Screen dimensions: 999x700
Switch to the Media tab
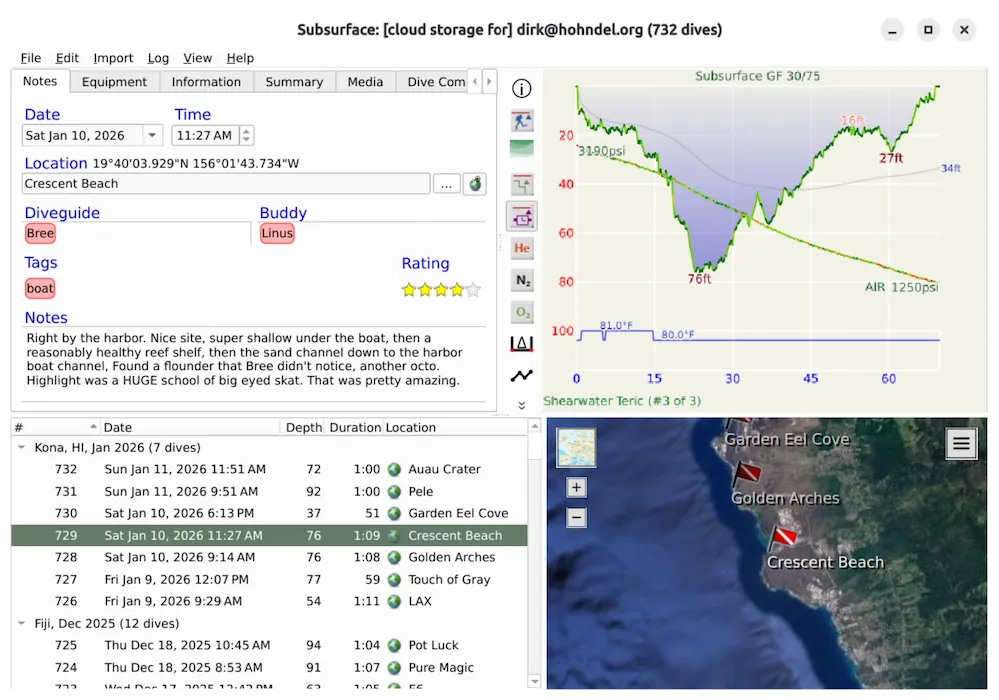pyautogui.click(x=365, y=82)
